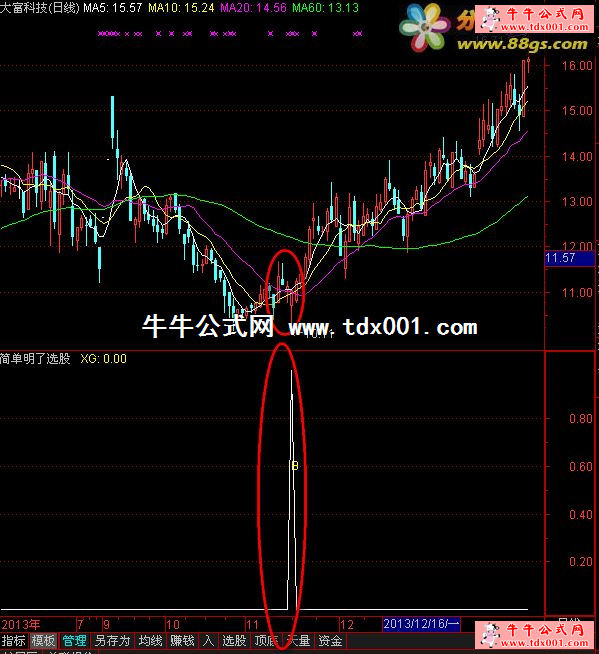The height and width of the screenshot is (654, 599).
Task: Select the 指标 tab at bottom
Action: point(14,640)
